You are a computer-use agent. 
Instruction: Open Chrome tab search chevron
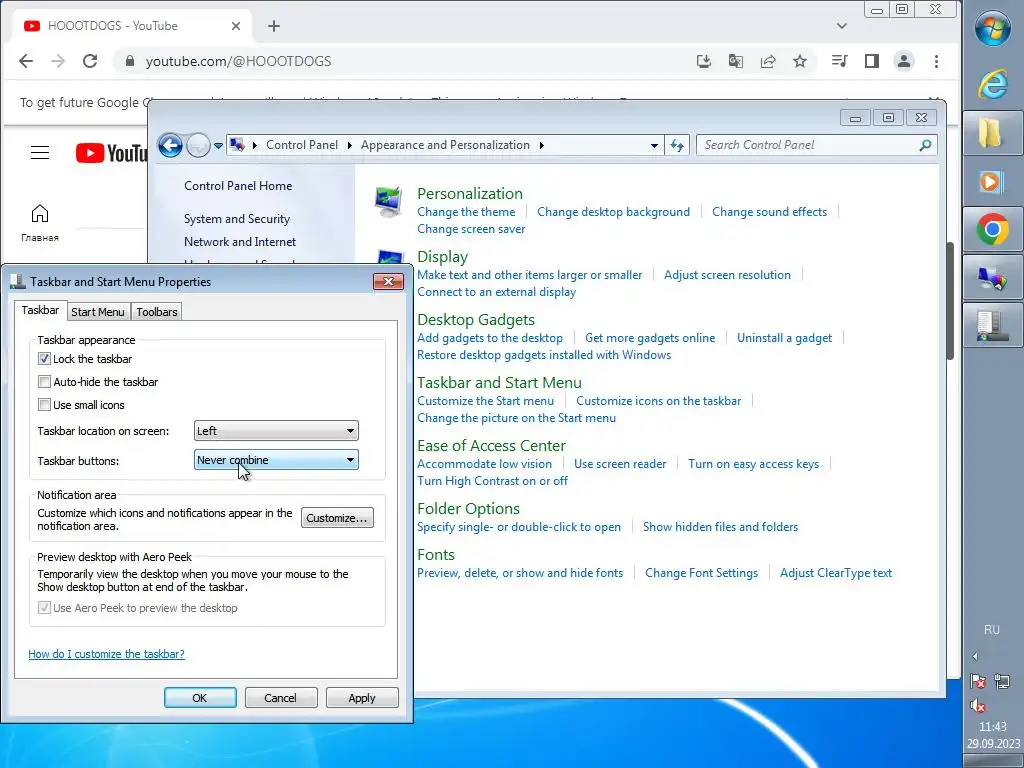[842, 26]
